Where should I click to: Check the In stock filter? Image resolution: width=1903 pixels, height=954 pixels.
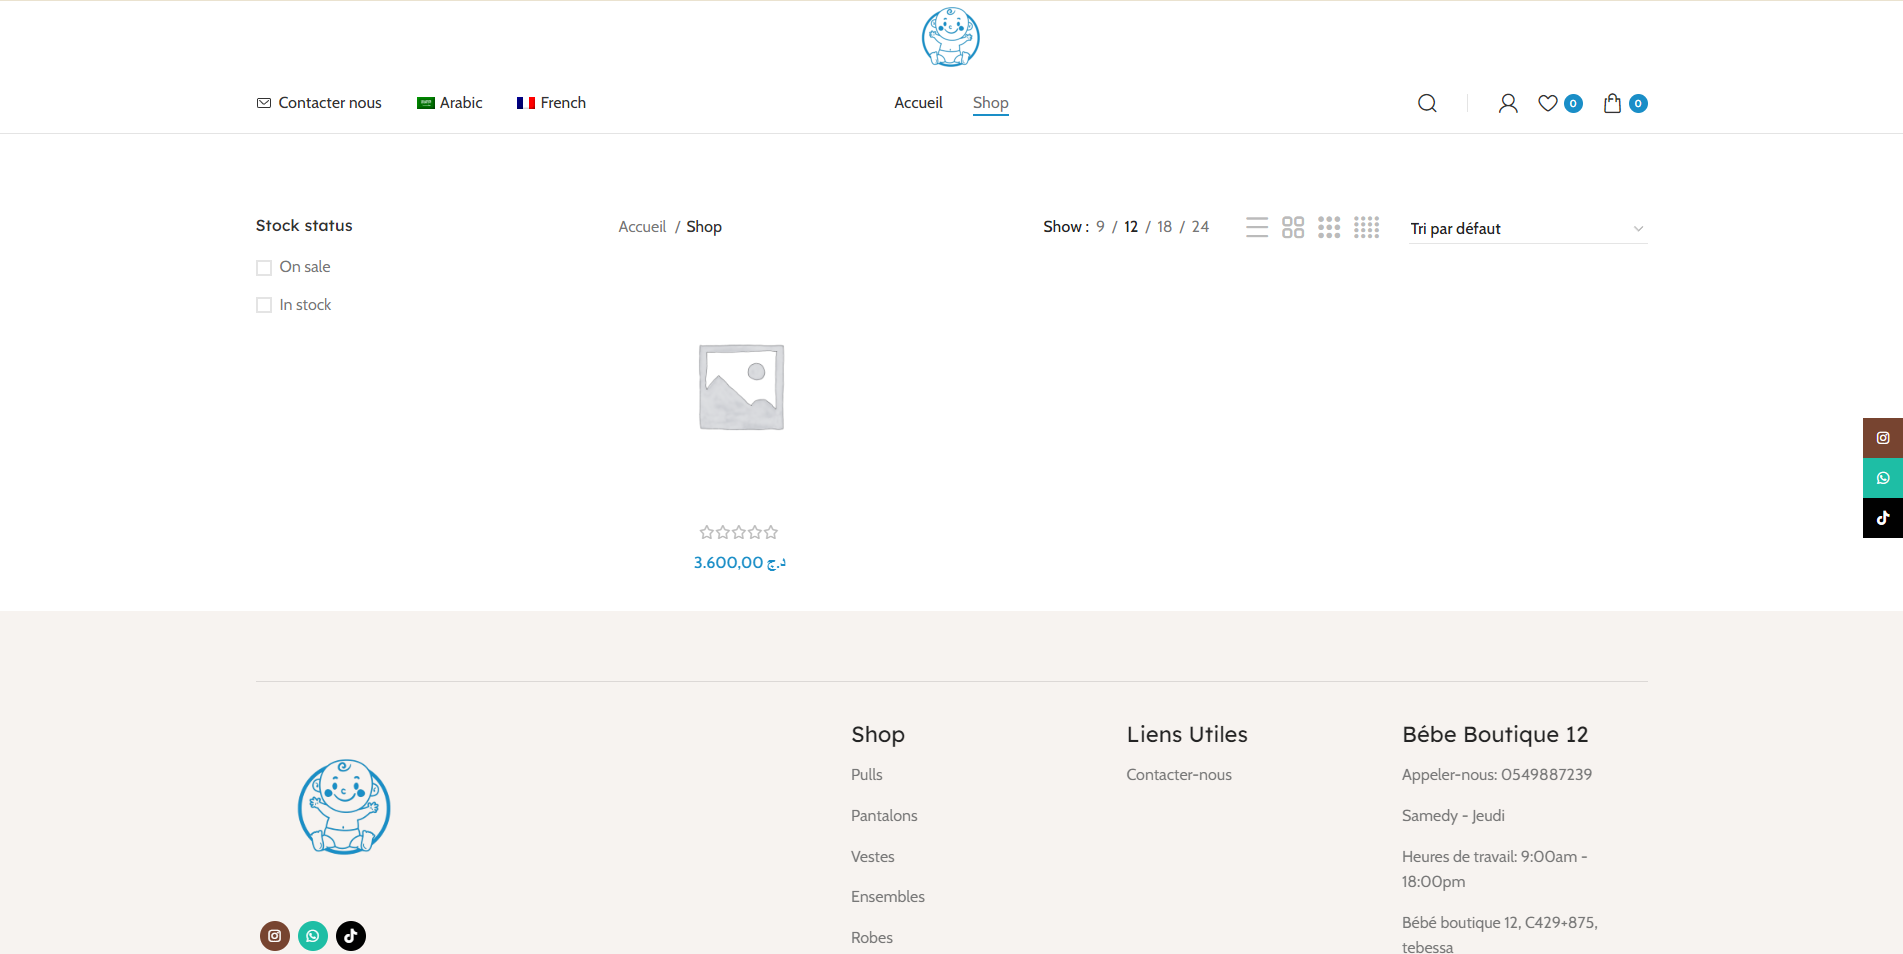click(x=264, y=306)
